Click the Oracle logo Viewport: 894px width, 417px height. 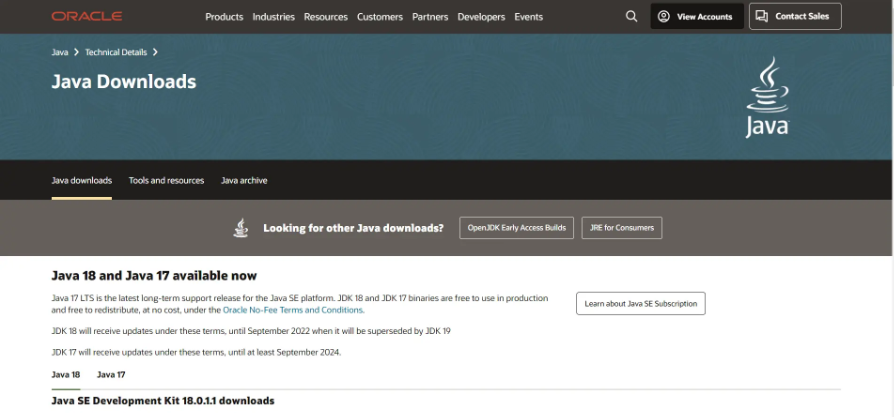(x=87, y=17)
